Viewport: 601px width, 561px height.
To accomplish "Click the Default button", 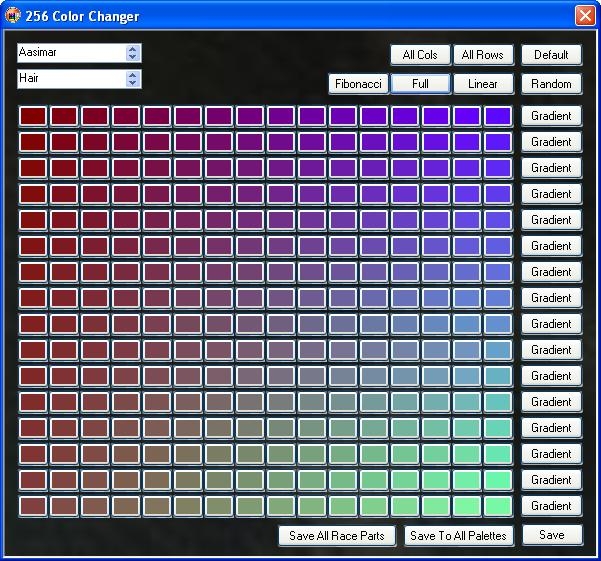I will coord(551,55).
